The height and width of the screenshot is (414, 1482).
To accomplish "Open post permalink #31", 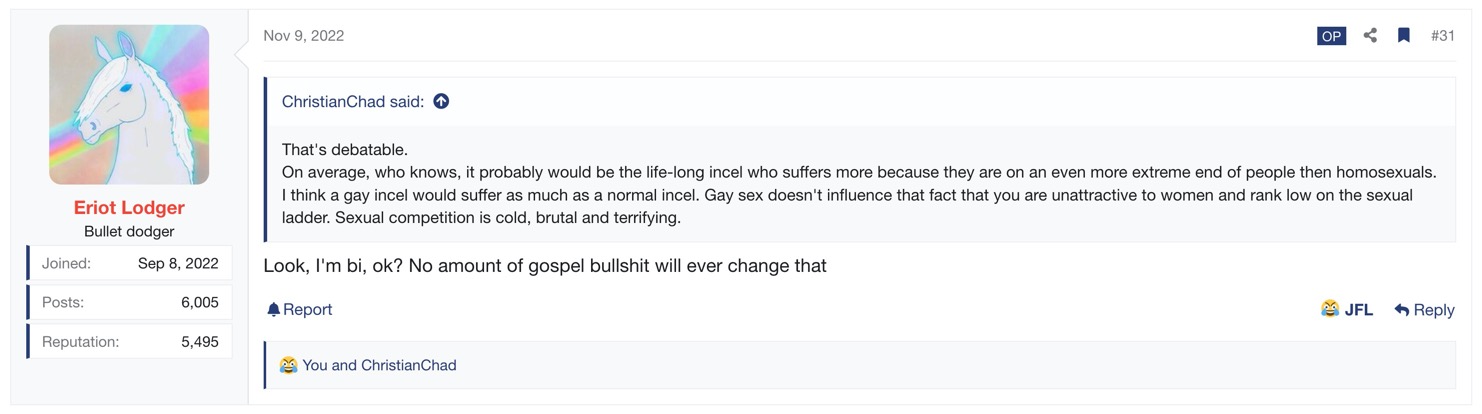I will [x=1442, y=36].
